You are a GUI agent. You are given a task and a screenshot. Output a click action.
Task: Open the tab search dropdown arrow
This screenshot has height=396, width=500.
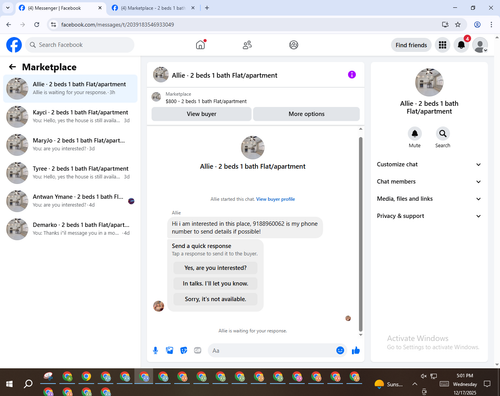click(8, 8)
